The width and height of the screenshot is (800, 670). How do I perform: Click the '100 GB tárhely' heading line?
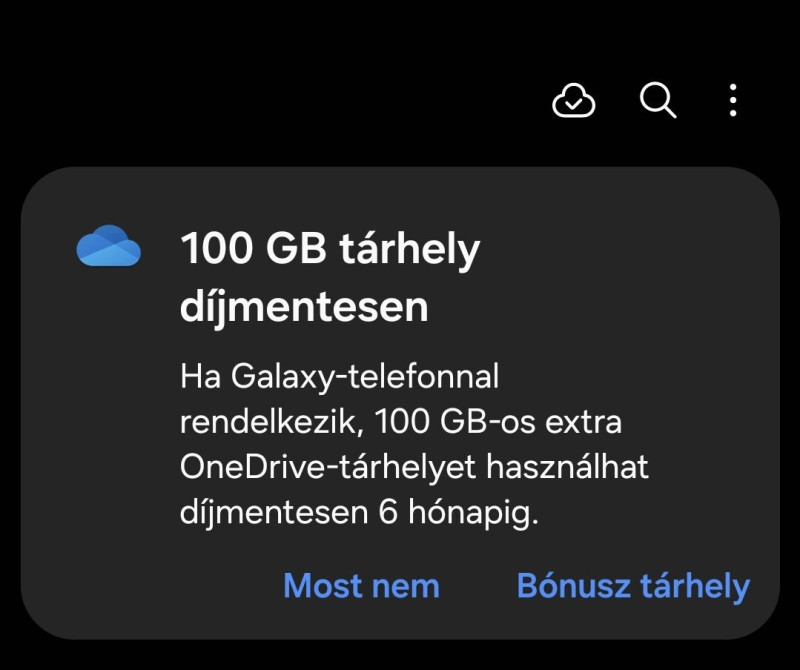(x=330, y=250)
